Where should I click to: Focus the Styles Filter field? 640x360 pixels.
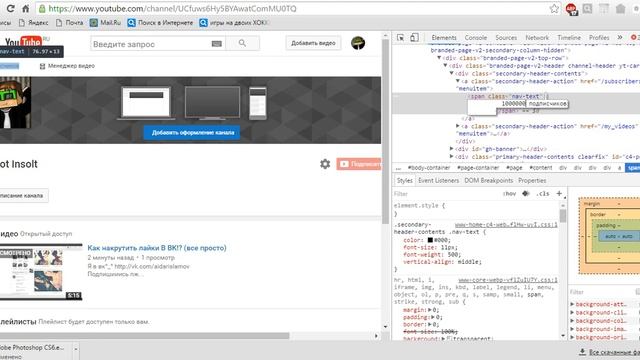click(447, 193)
